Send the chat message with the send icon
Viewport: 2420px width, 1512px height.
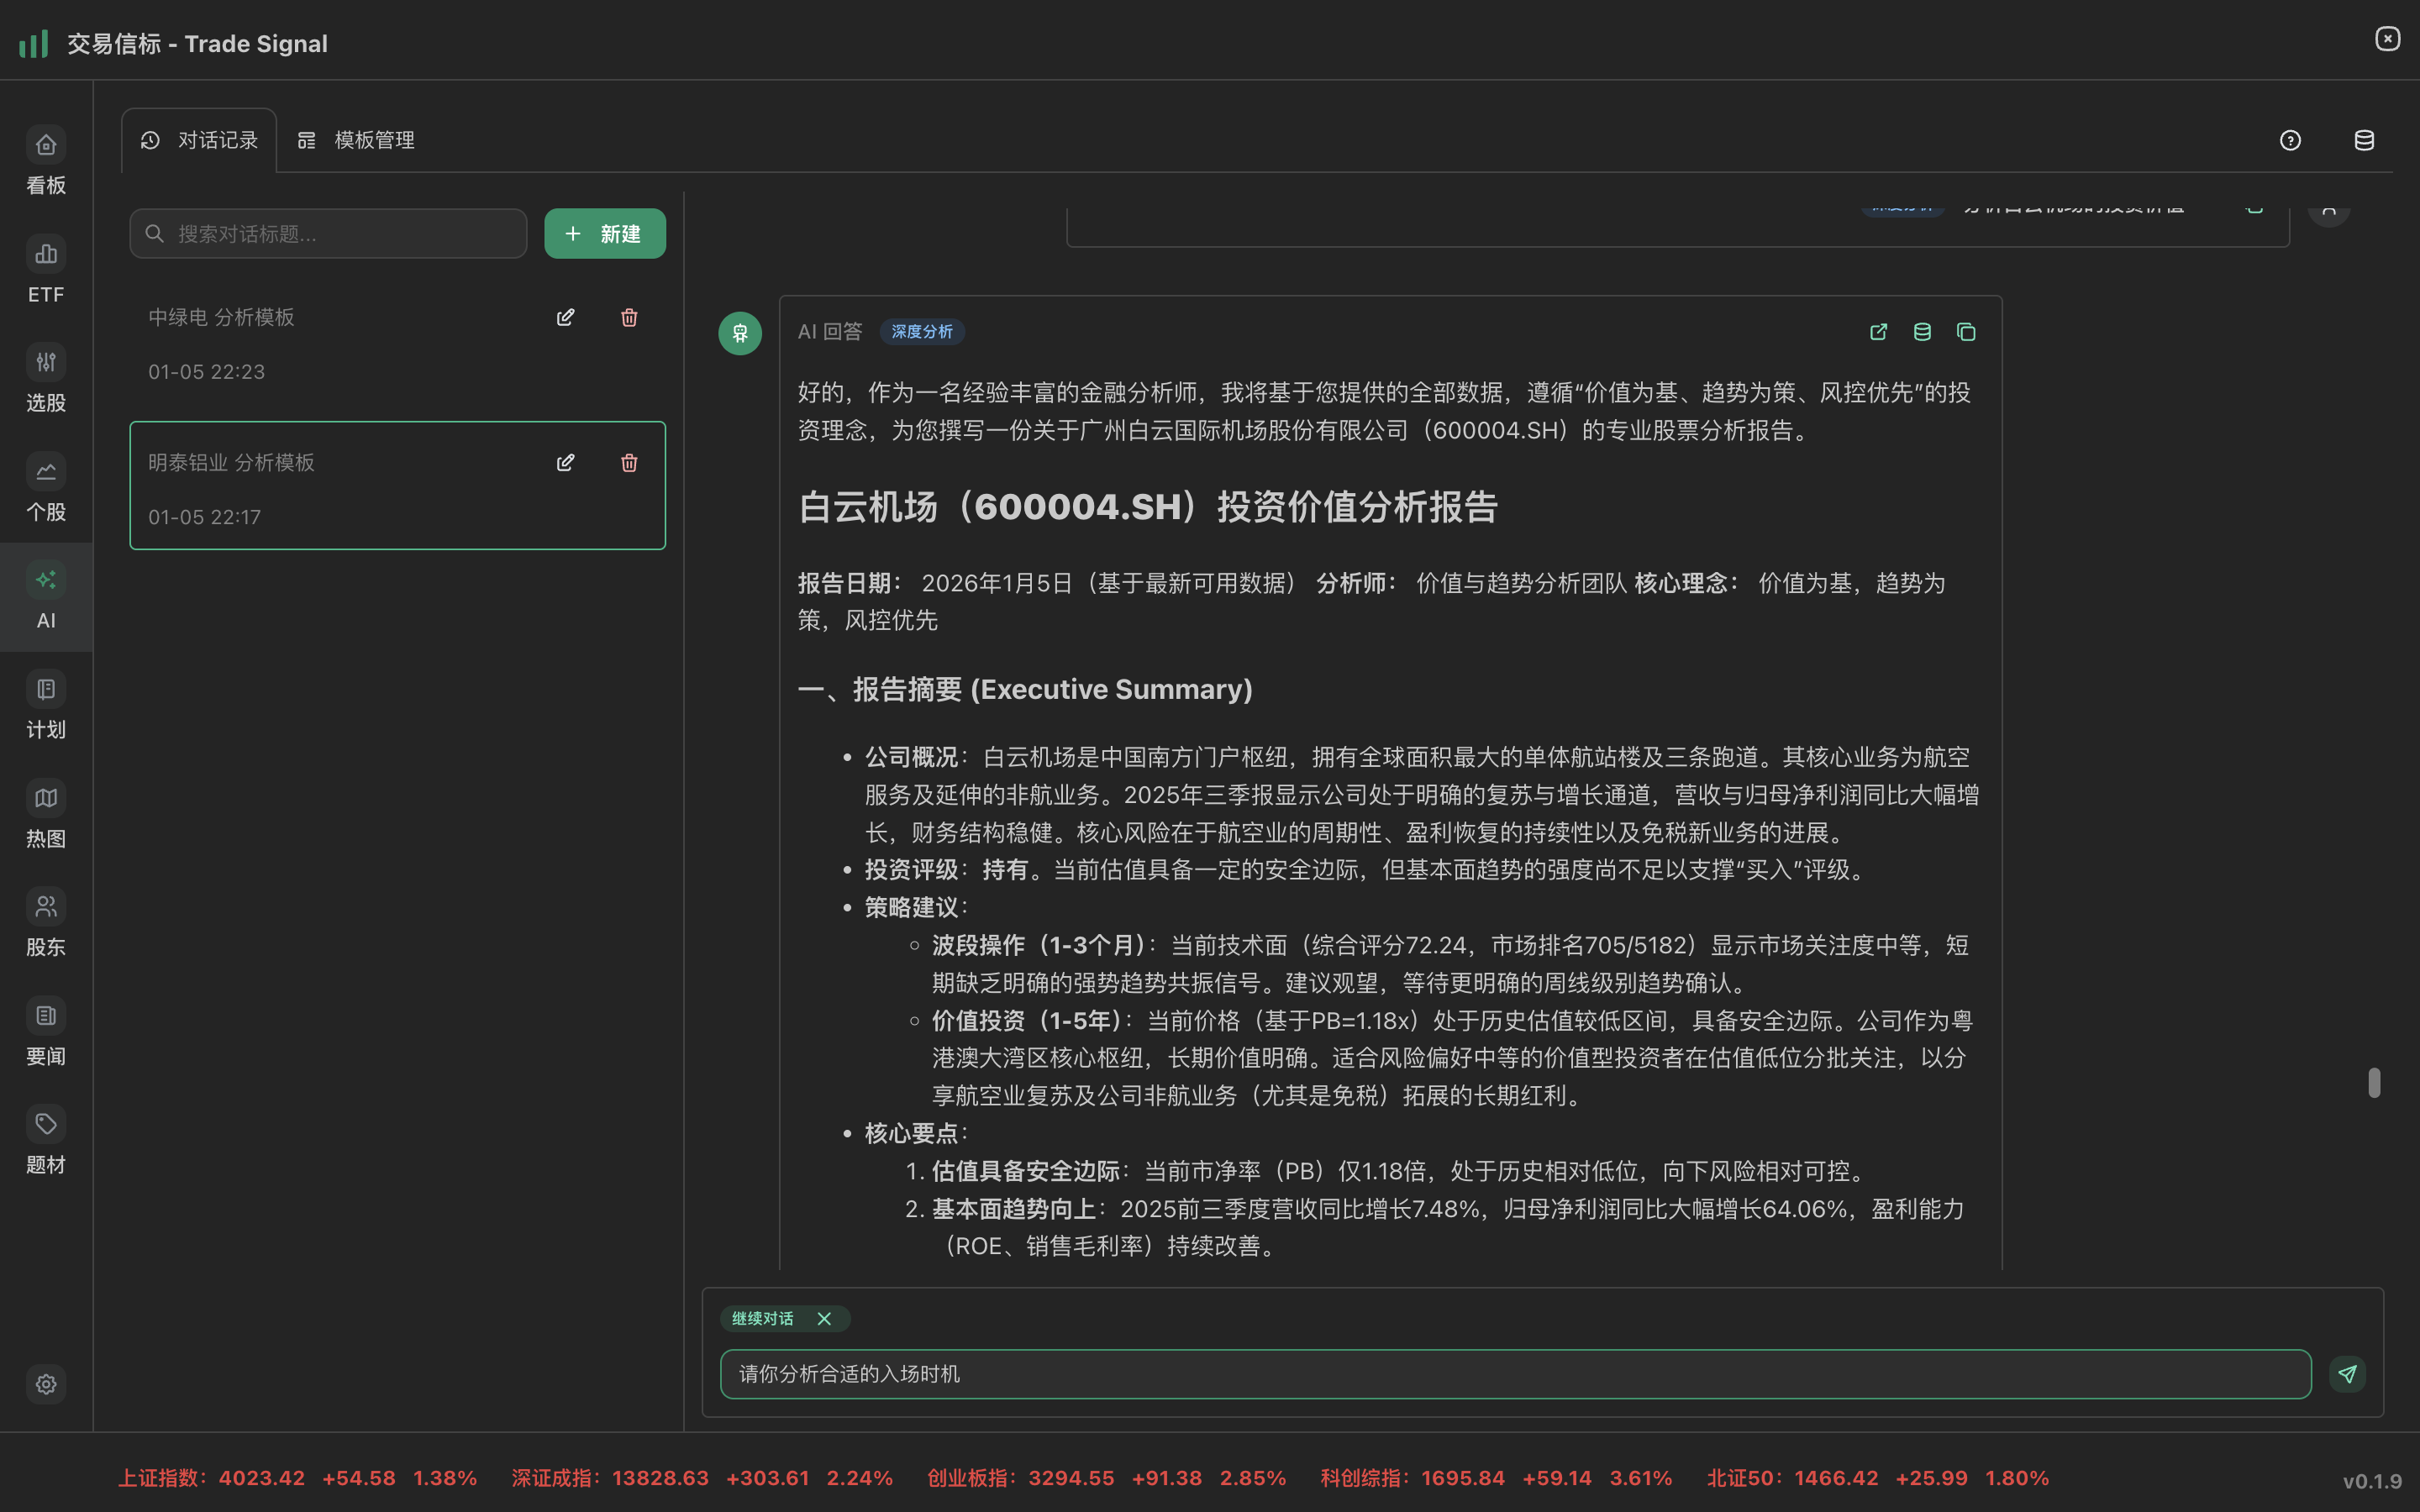[x=2348, y=1374]
